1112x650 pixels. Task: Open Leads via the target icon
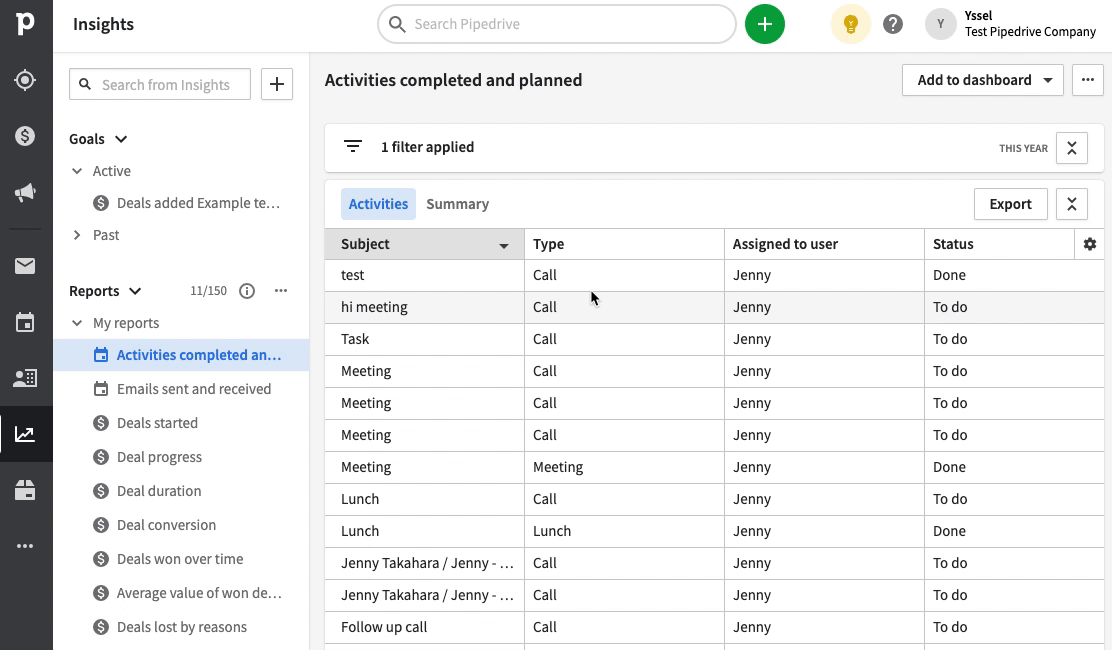point(26,80)
